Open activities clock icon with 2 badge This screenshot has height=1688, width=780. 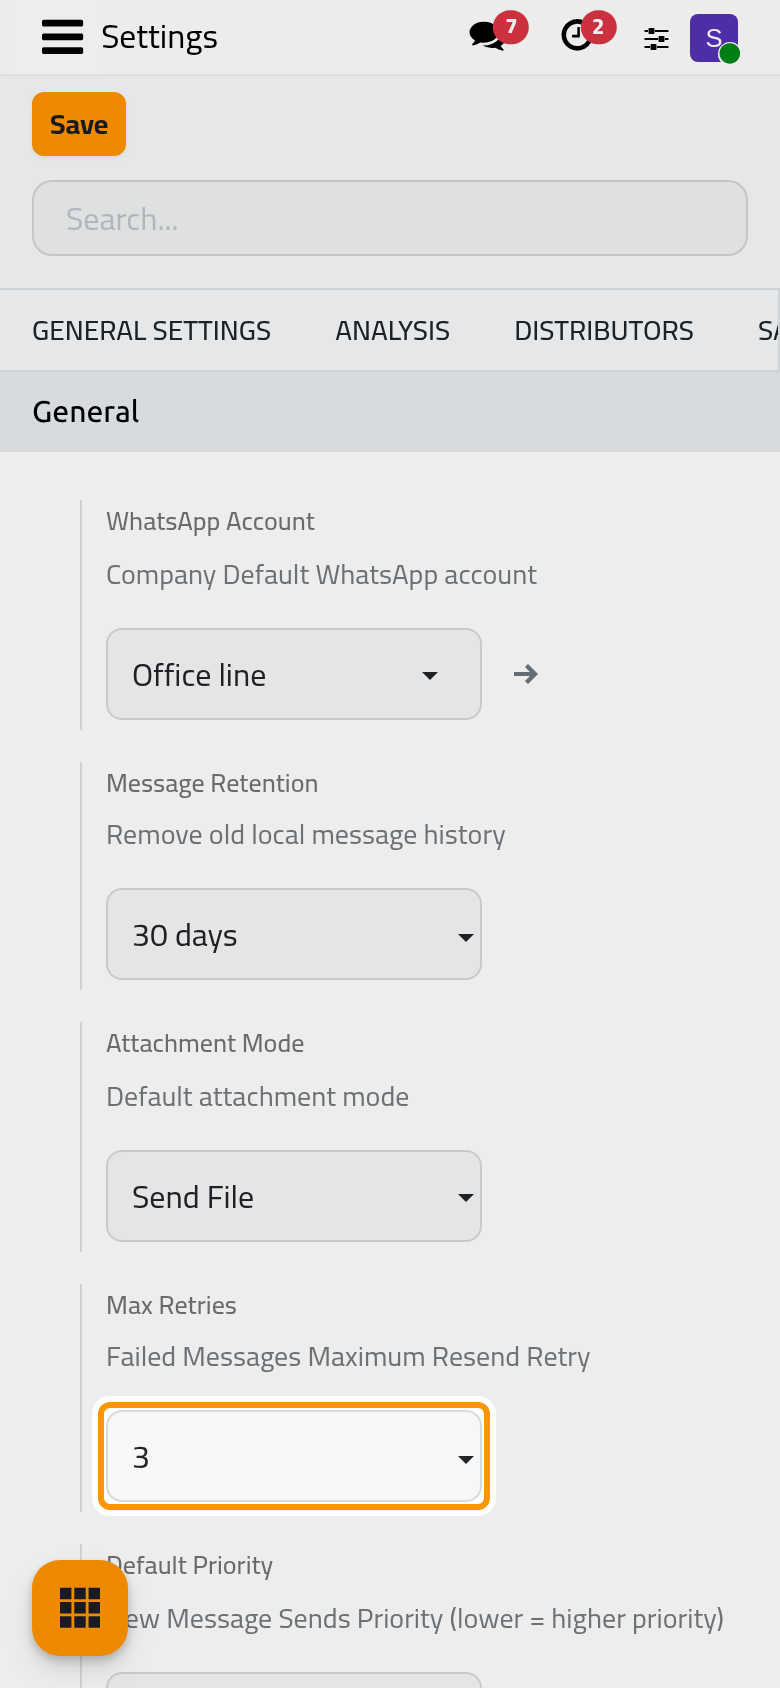click(586, 35)
